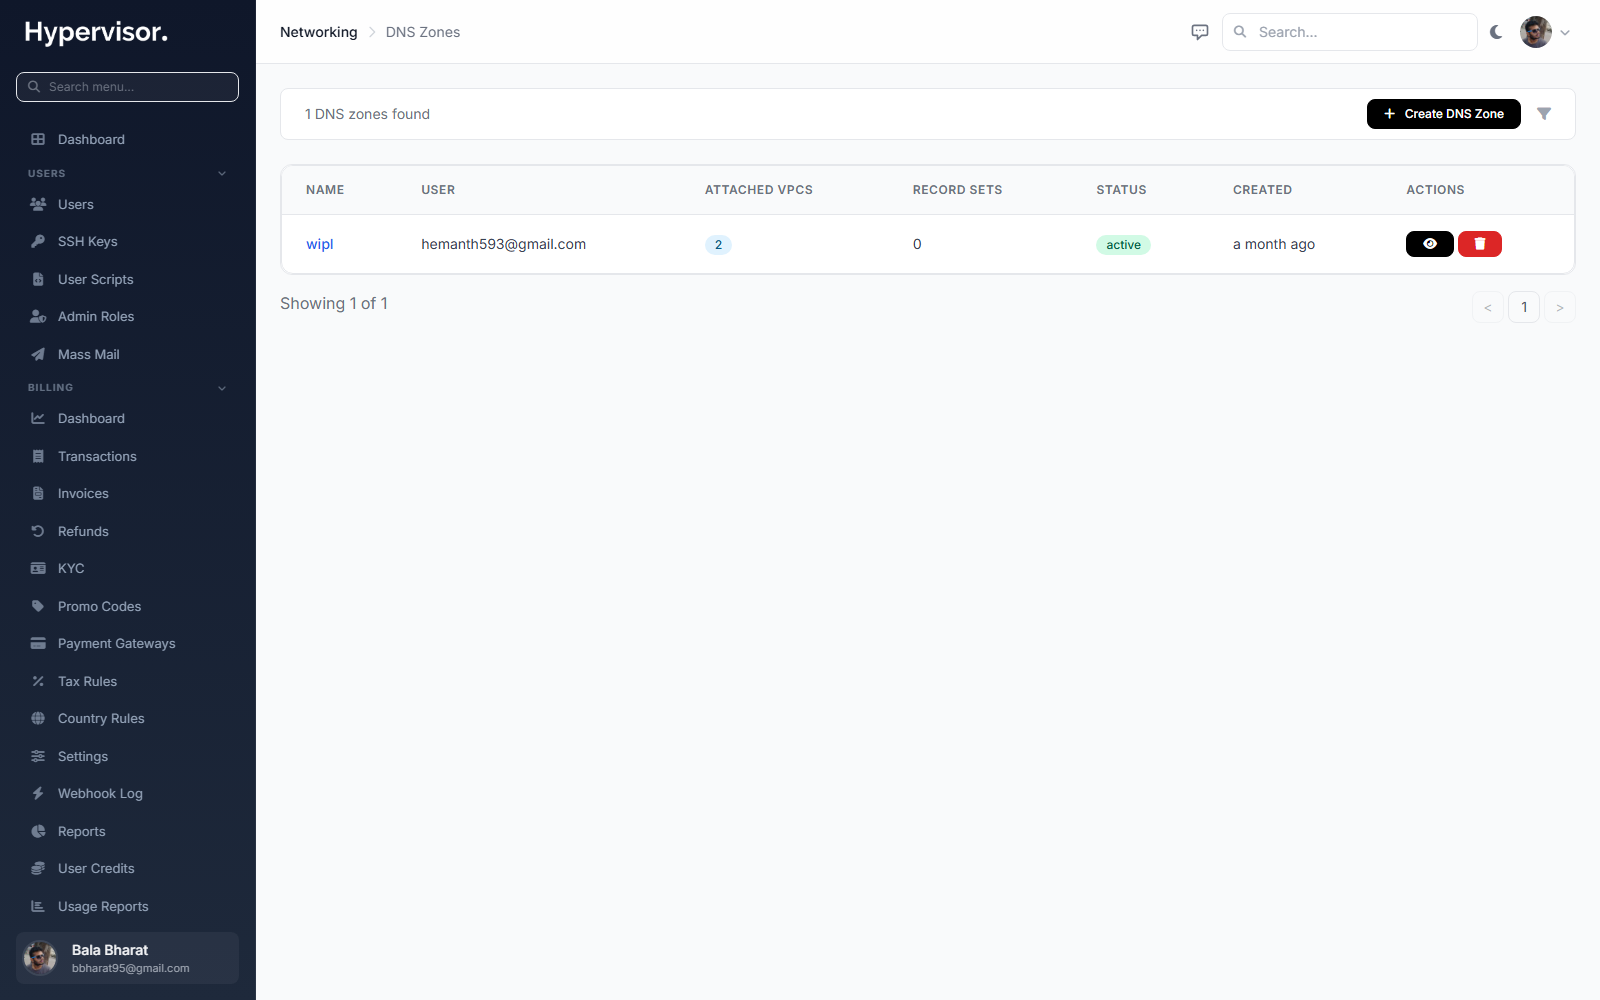1600x1000 pixels.
Task: Click the header Search field
Action: 1349,32
